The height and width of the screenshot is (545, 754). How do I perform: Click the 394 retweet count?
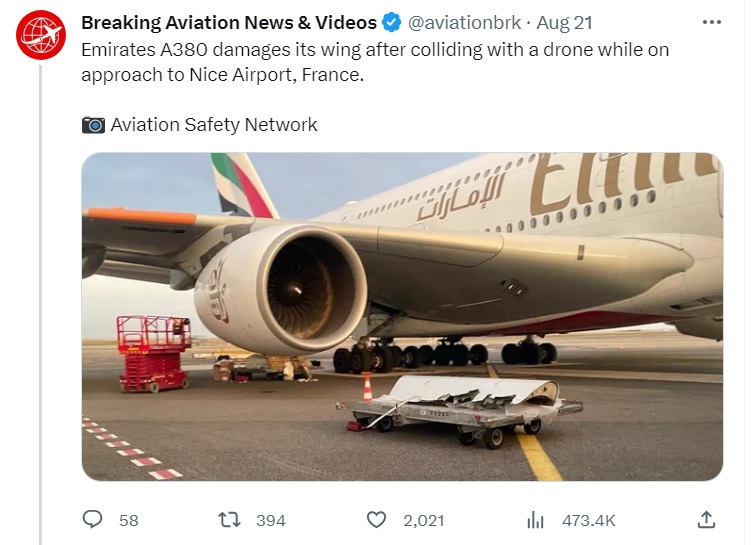coord(270,520)
